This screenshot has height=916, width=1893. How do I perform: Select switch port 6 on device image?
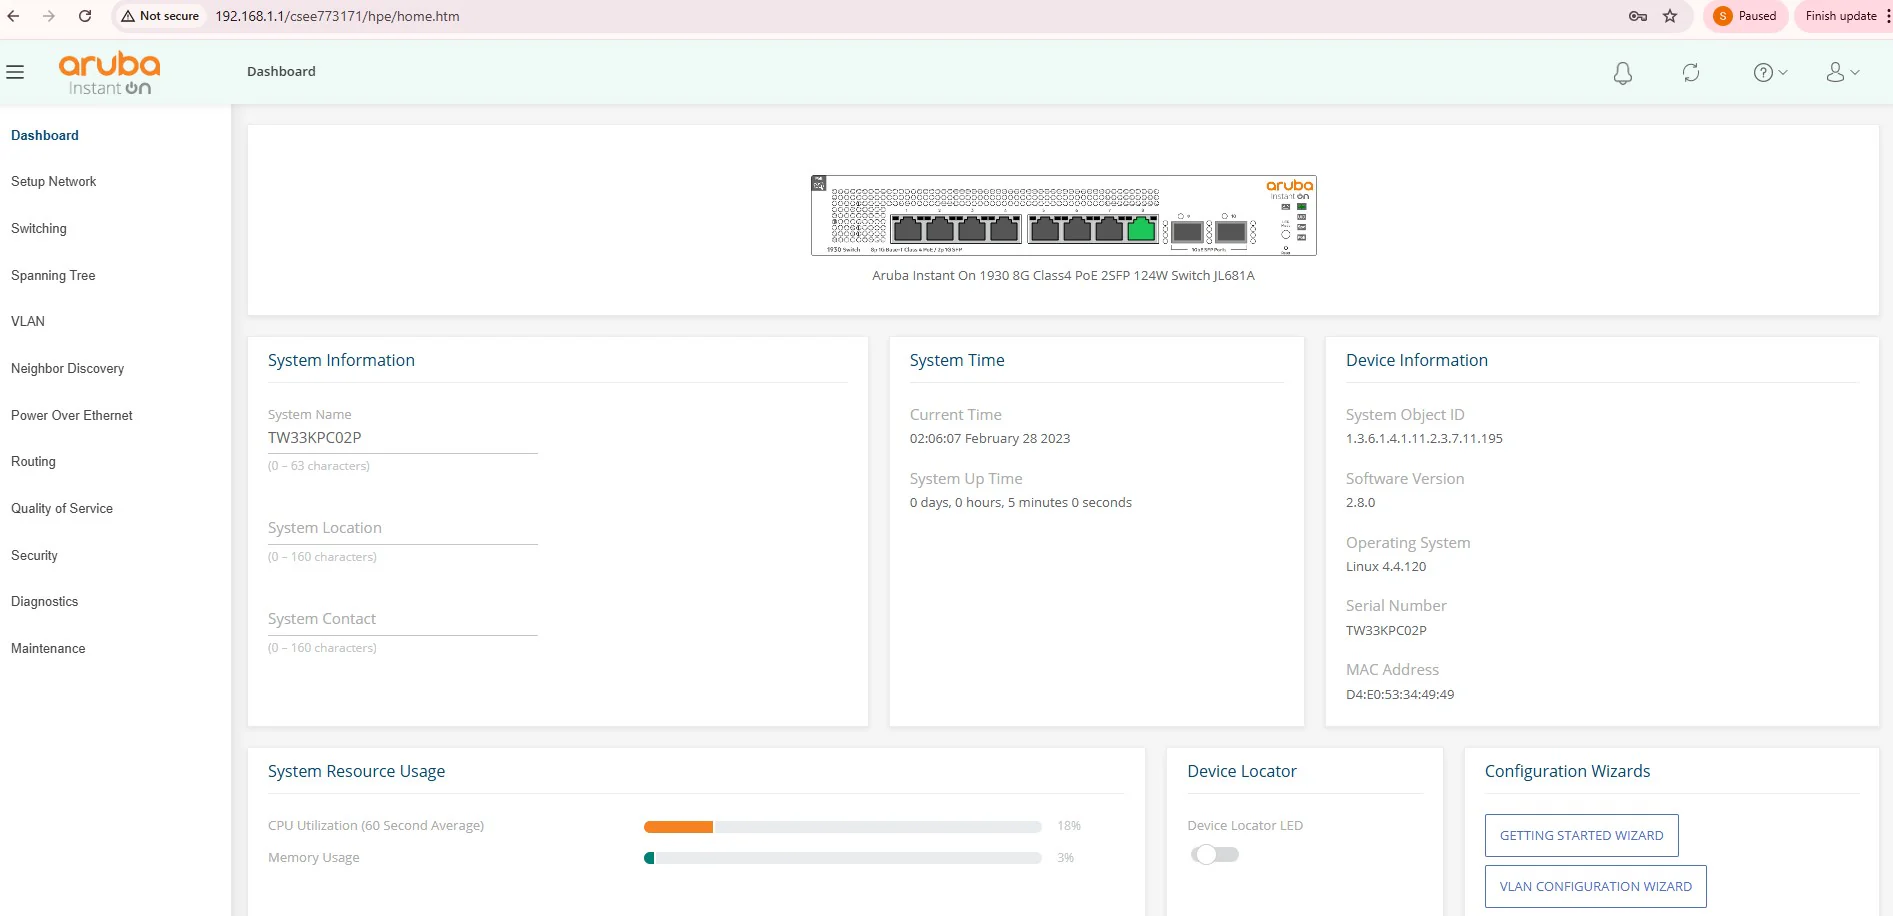coord(1077,229)
